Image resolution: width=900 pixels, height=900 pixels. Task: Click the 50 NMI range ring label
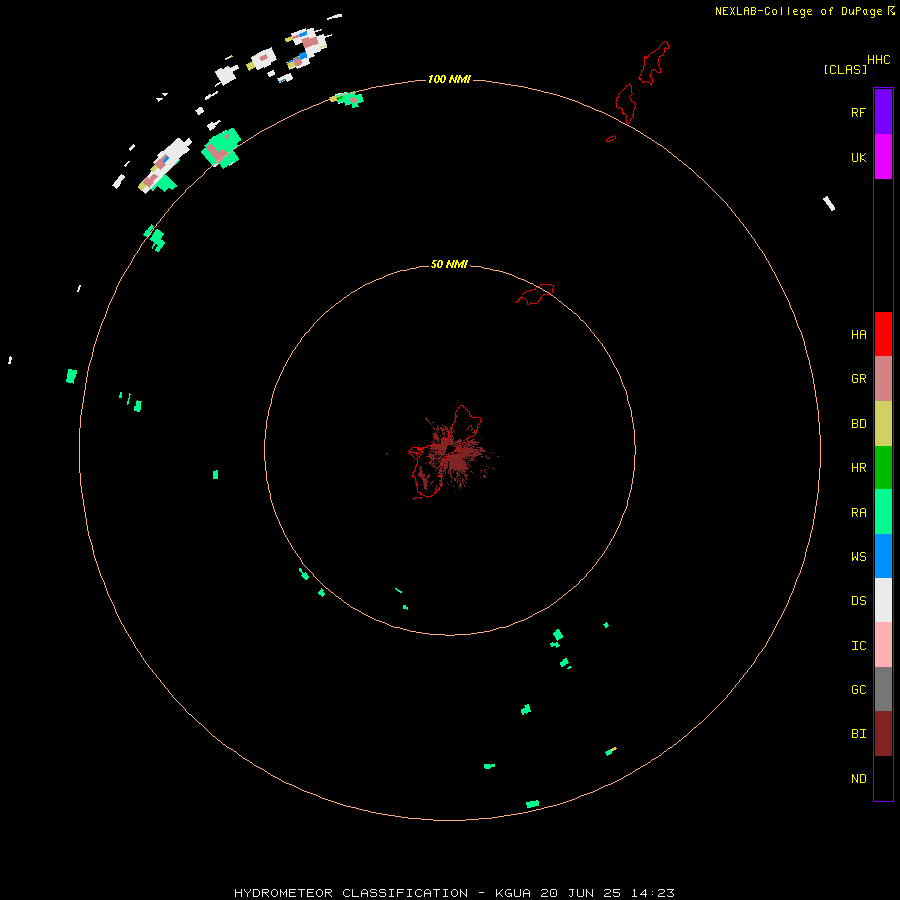[449, 264]
